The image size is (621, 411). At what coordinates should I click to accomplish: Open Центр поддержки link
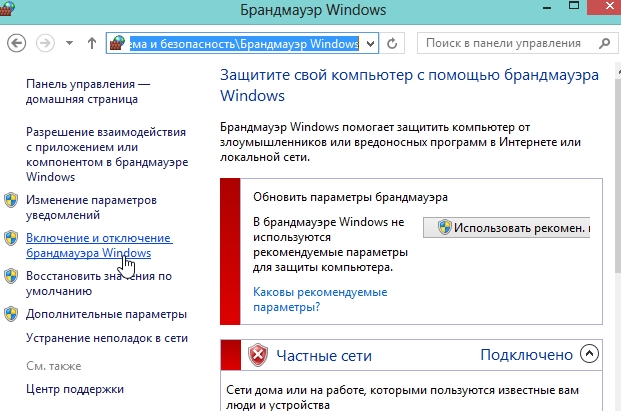click(x=75, y=389)
